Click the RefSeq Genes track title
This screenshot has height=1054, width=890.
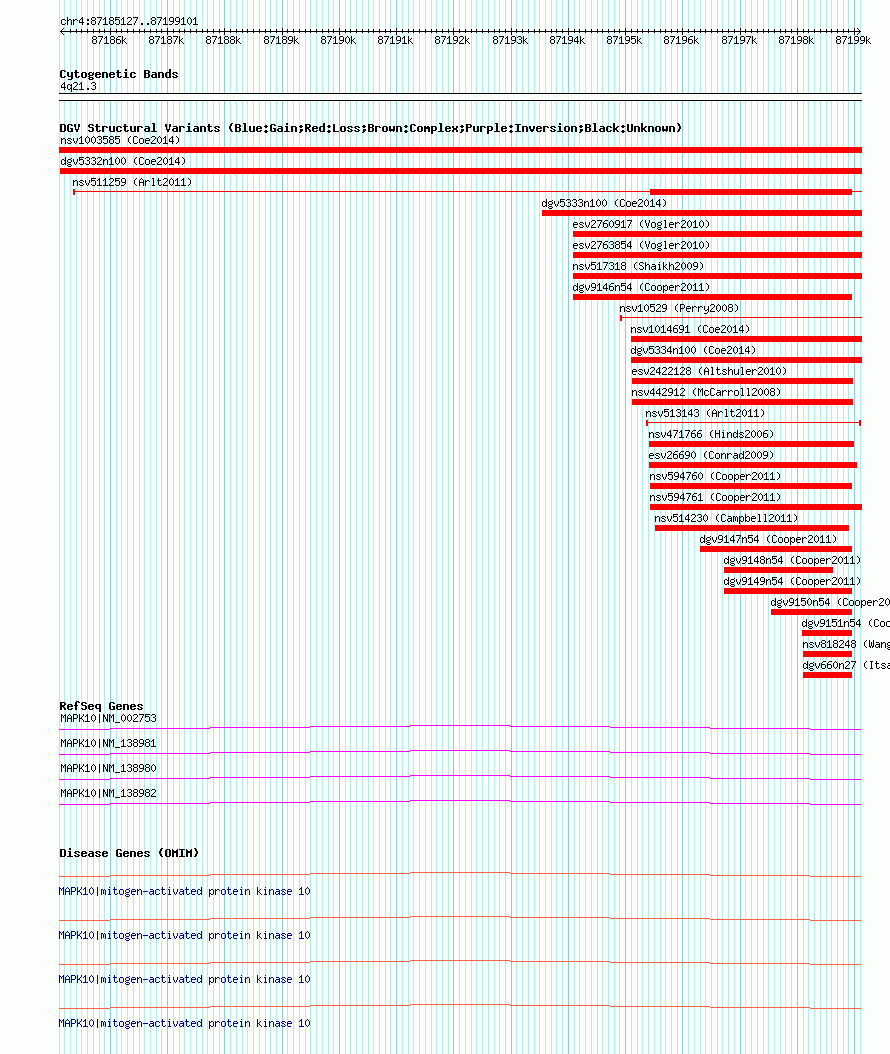[102, 706]
